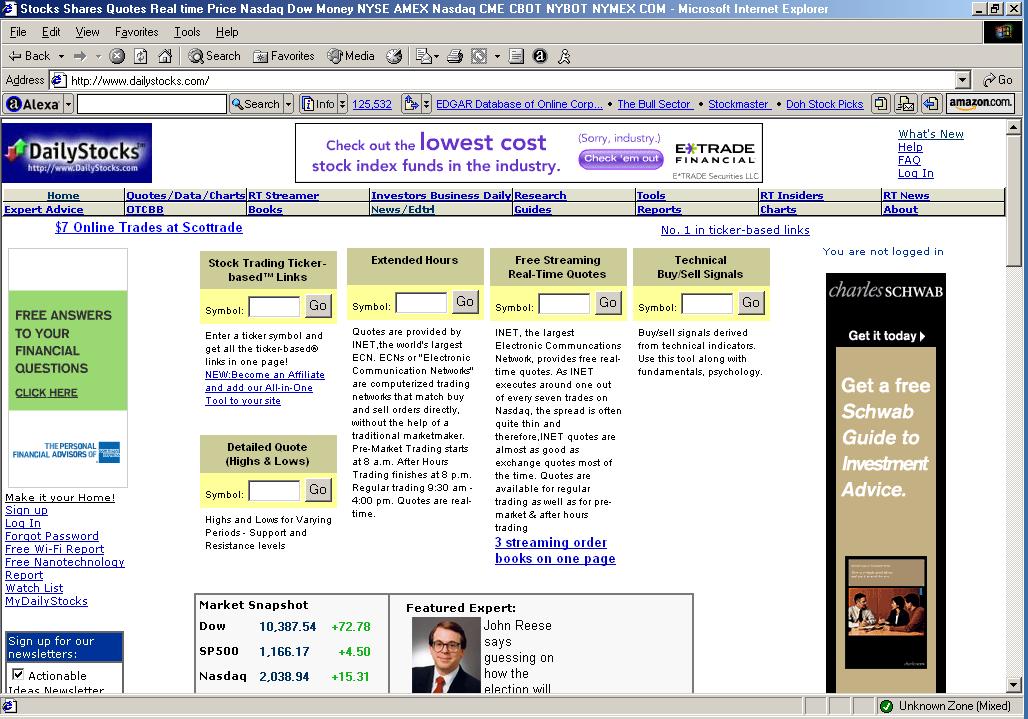Expand the Alexa related links dropdown
Image resolution: width=1028 pixels, height=719 pixels.
426,104
